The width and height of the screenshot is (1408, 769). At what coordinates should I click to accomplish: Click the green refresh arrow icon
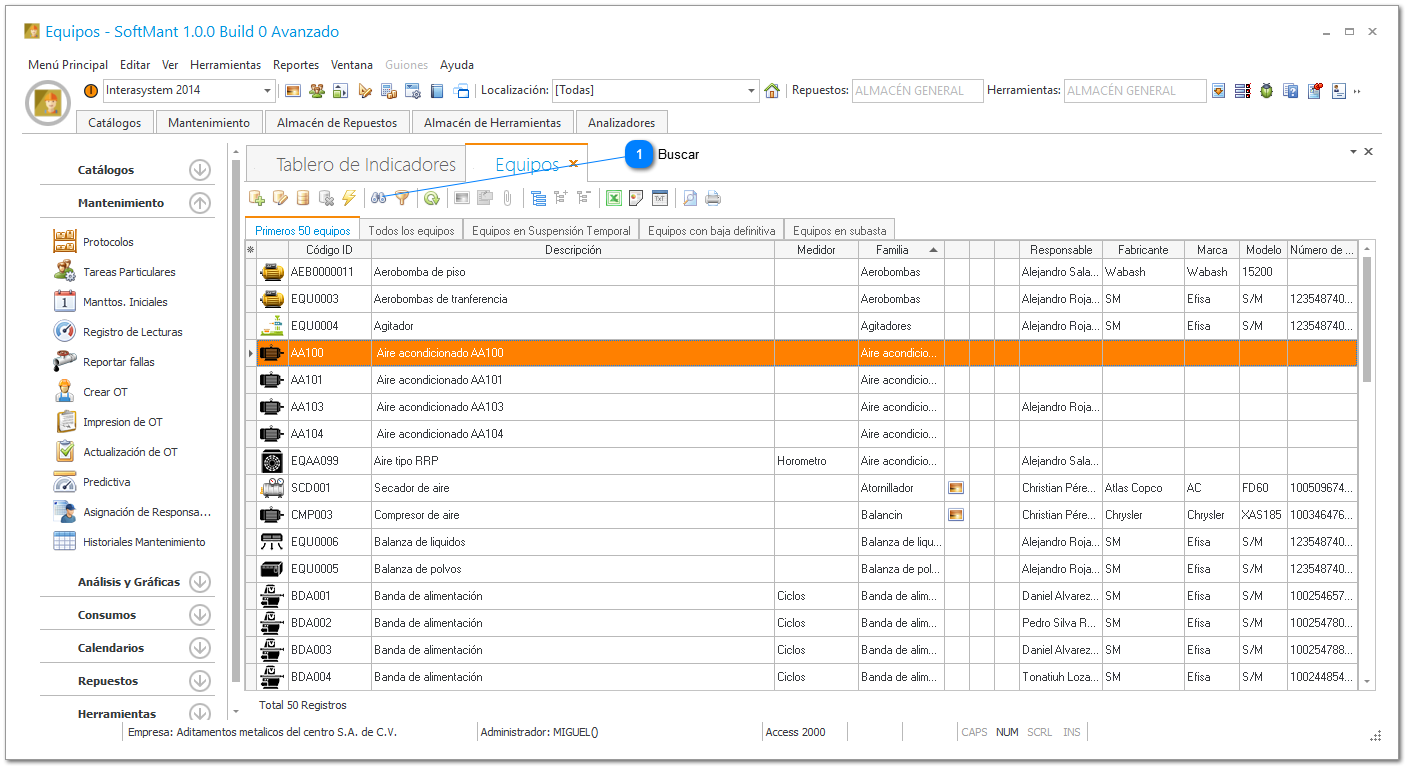(431, 198)
